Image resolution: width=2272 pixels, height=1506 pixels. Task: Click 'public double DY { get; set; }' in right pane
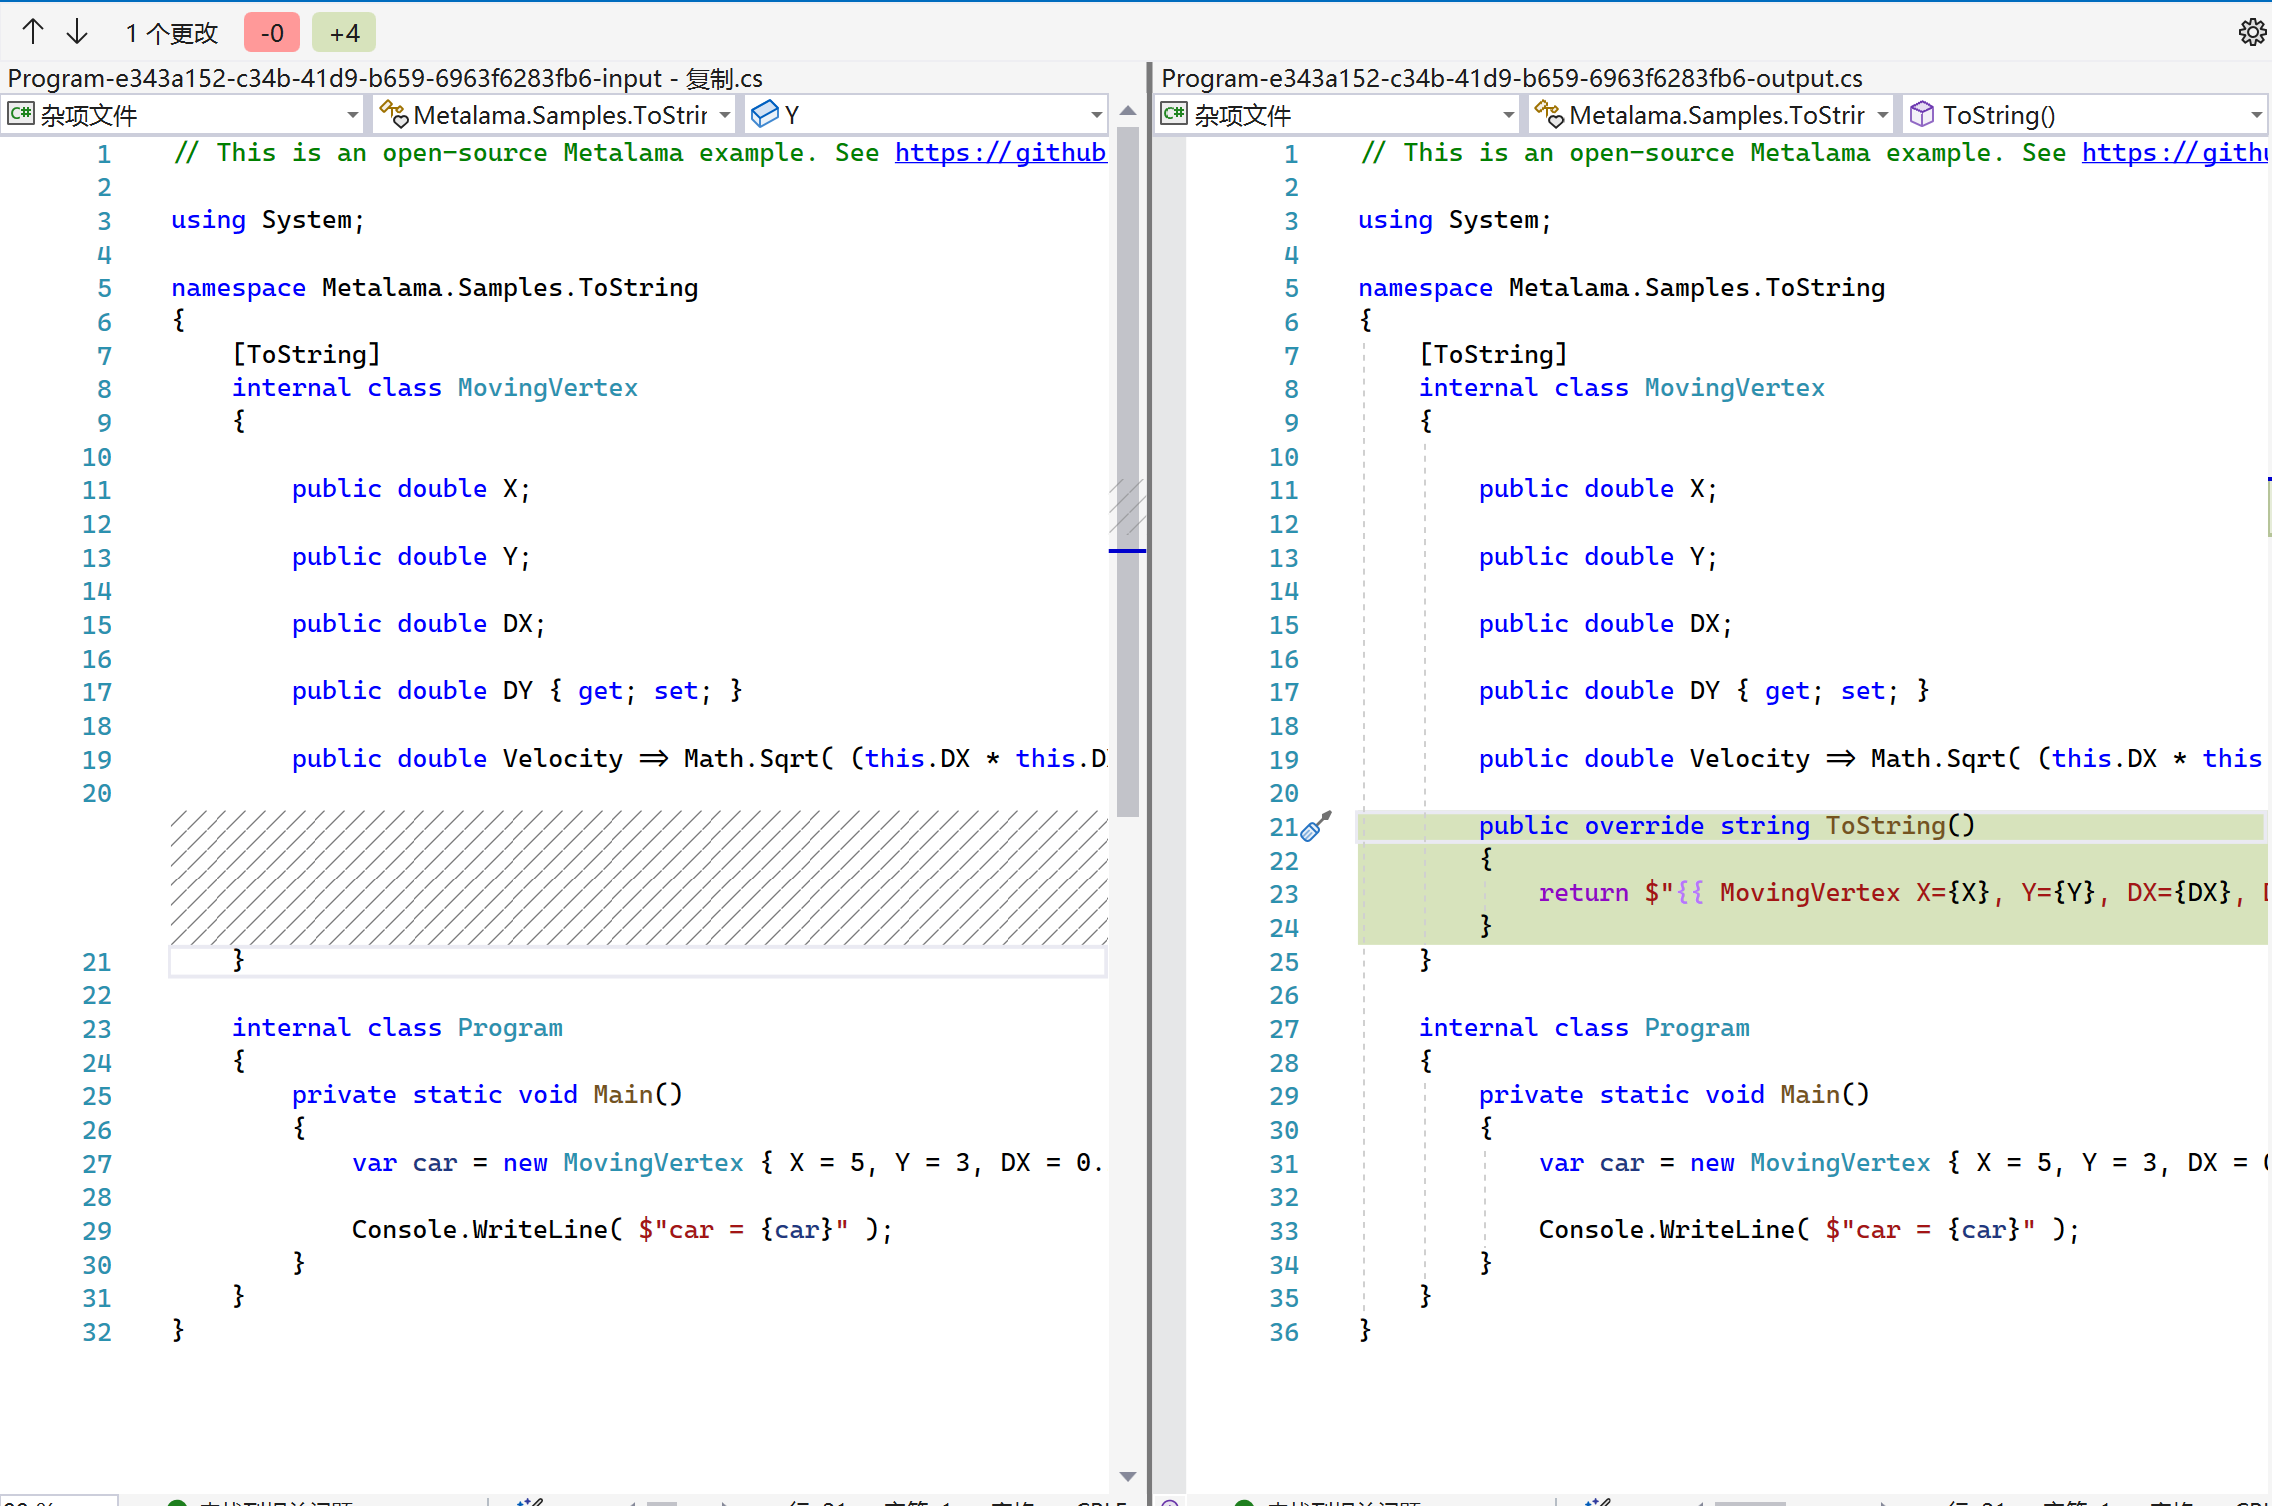point(1704,691)
